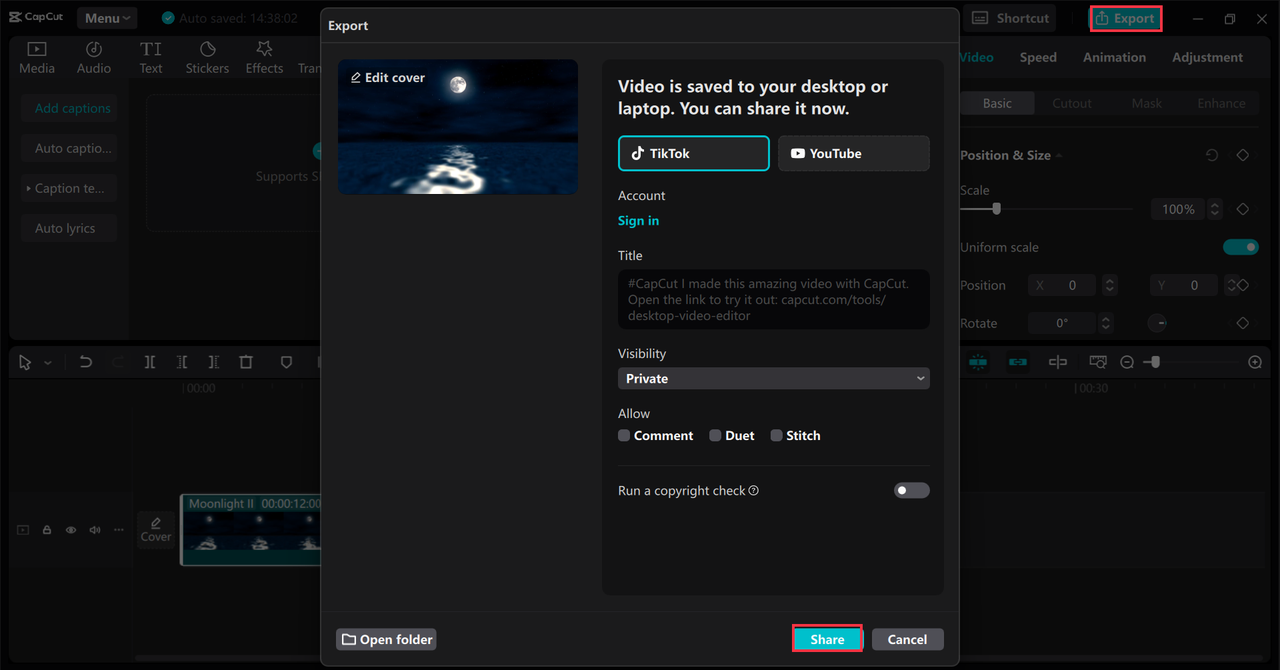1280x670 pixels.
Task: Adjust the Position X stepper arrows
Action: (x=1109, y=285)
